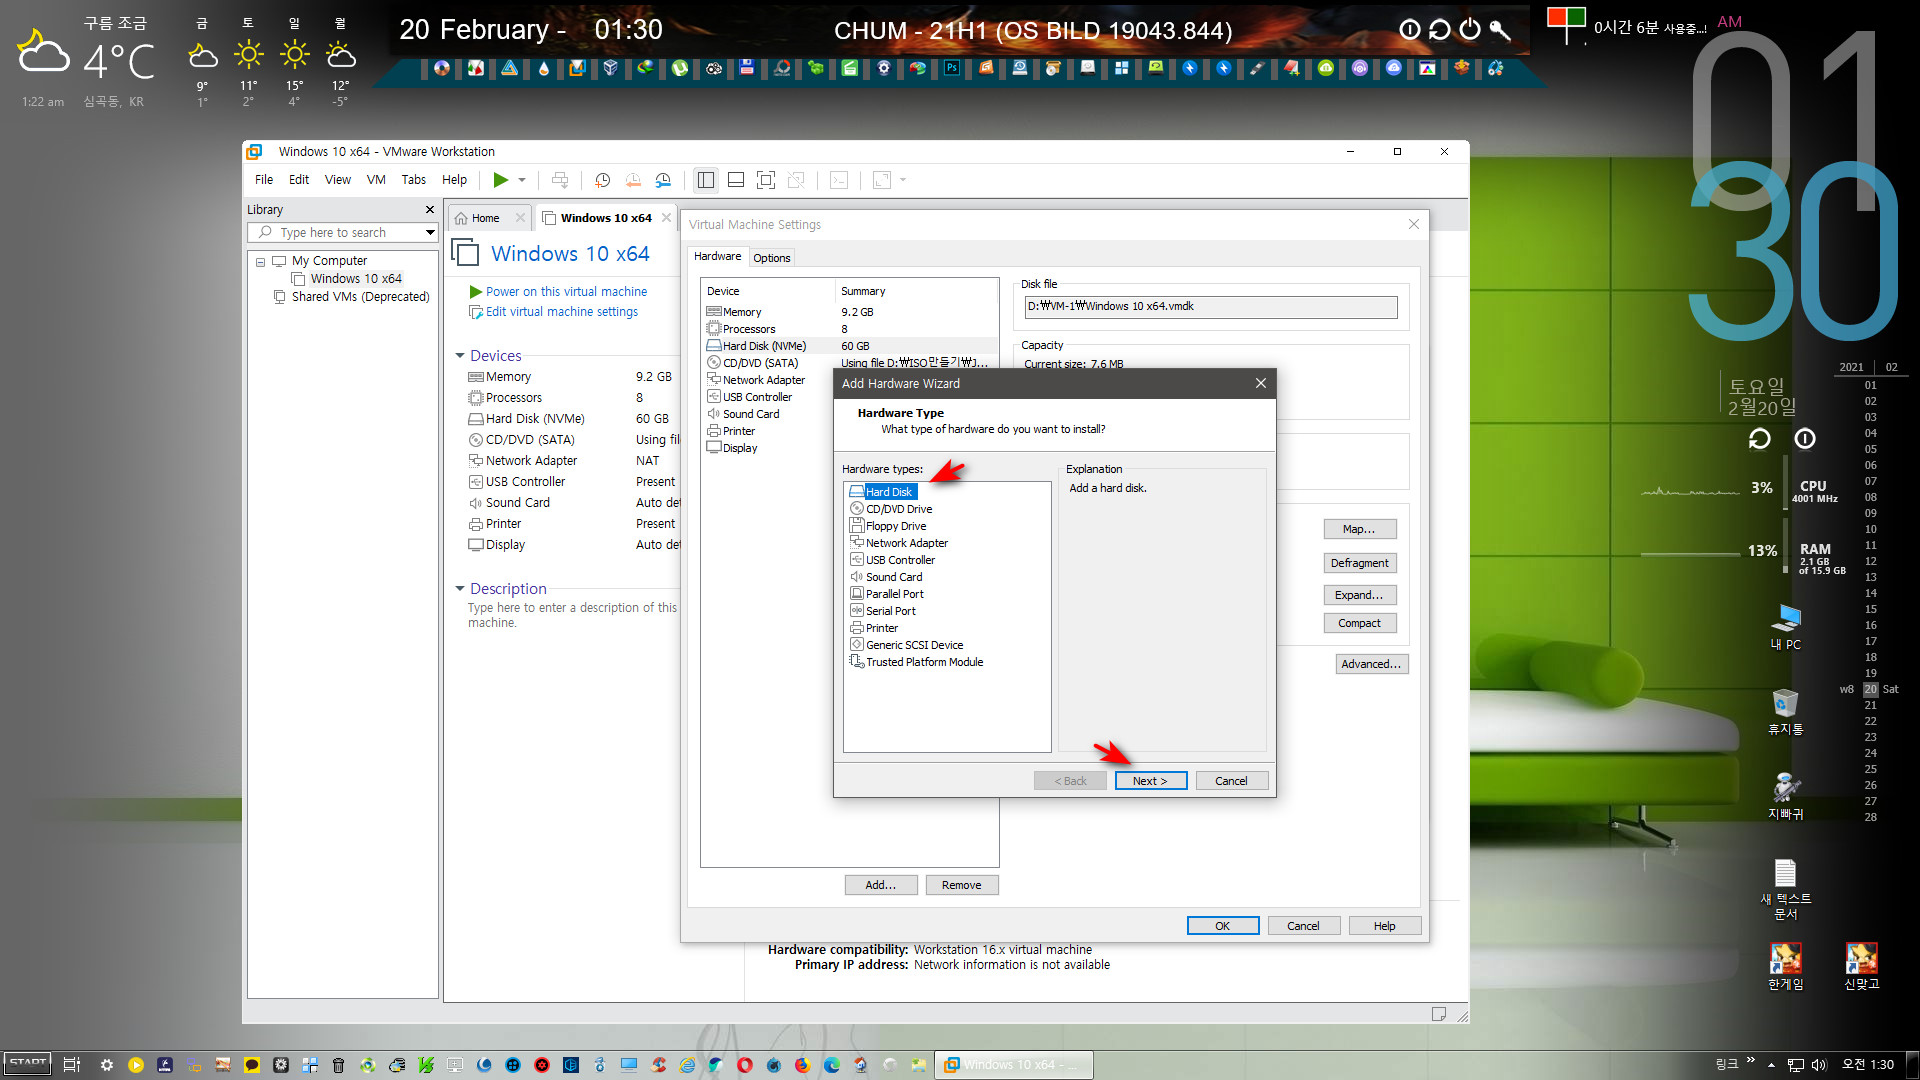Select Sound Card hardware type in wizard
This screenshot has height=1080, width=1920.
(893, 577)
